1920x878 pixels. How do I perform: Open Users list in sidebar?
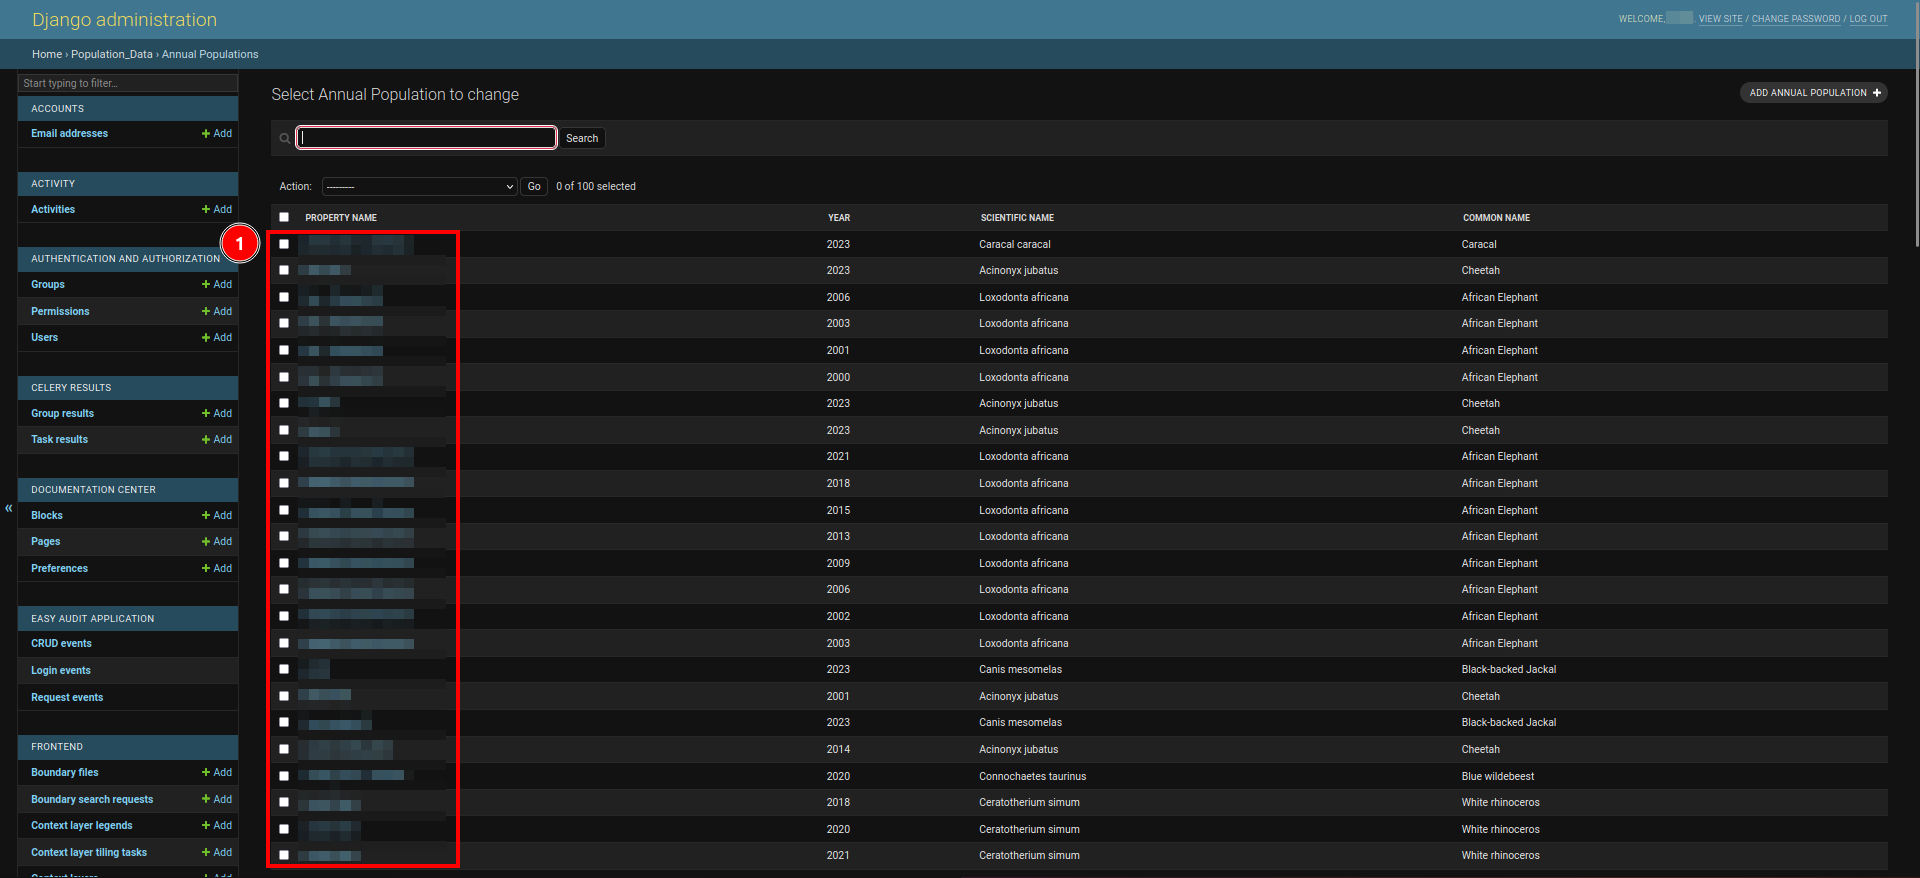tap(44, 338)
